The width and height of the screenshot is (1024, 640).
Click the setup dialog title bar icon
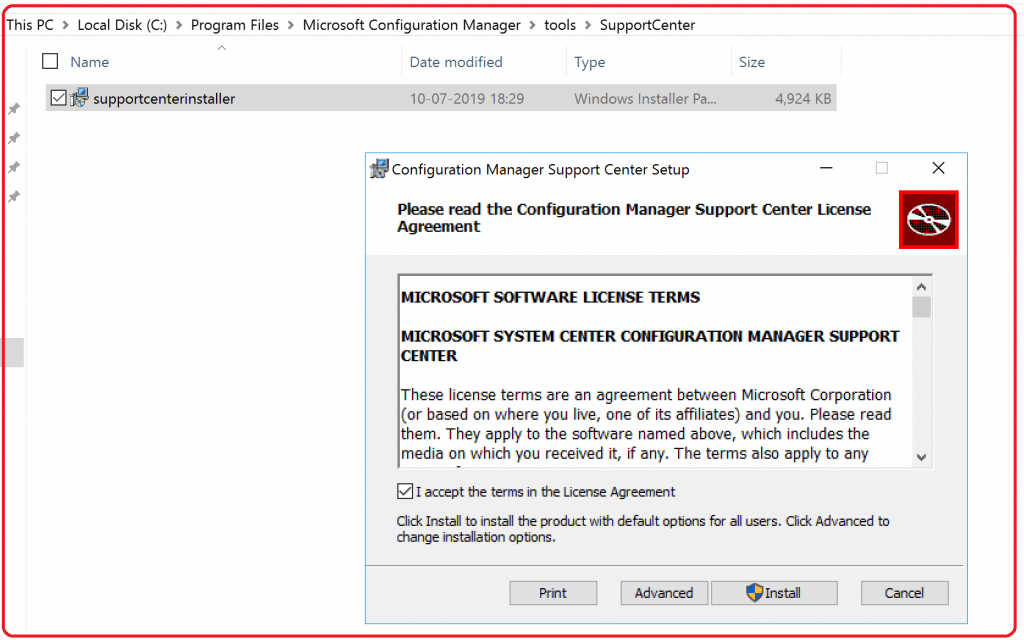[x=379, y=169]
